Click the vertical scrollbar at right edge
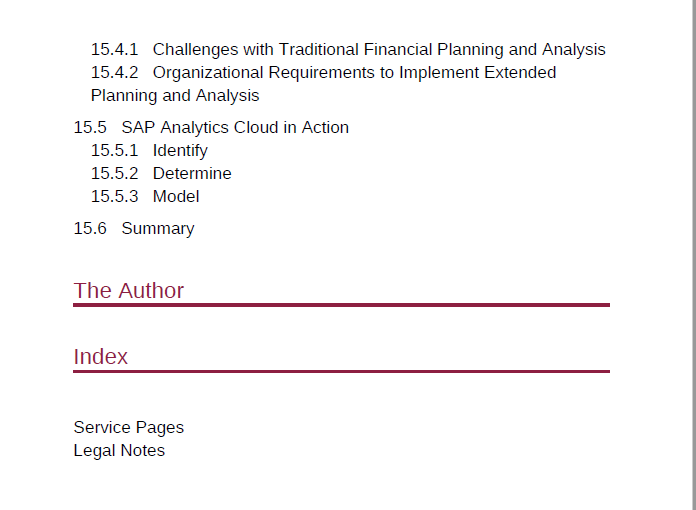Screen dimensions: 696x510 692,255
